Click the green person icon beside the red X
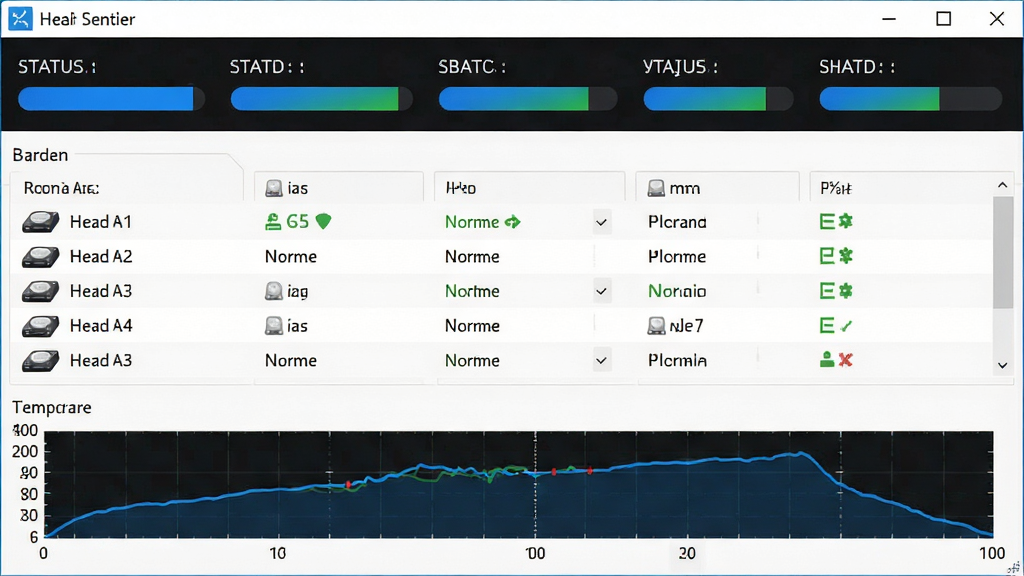 click(827, 360)
